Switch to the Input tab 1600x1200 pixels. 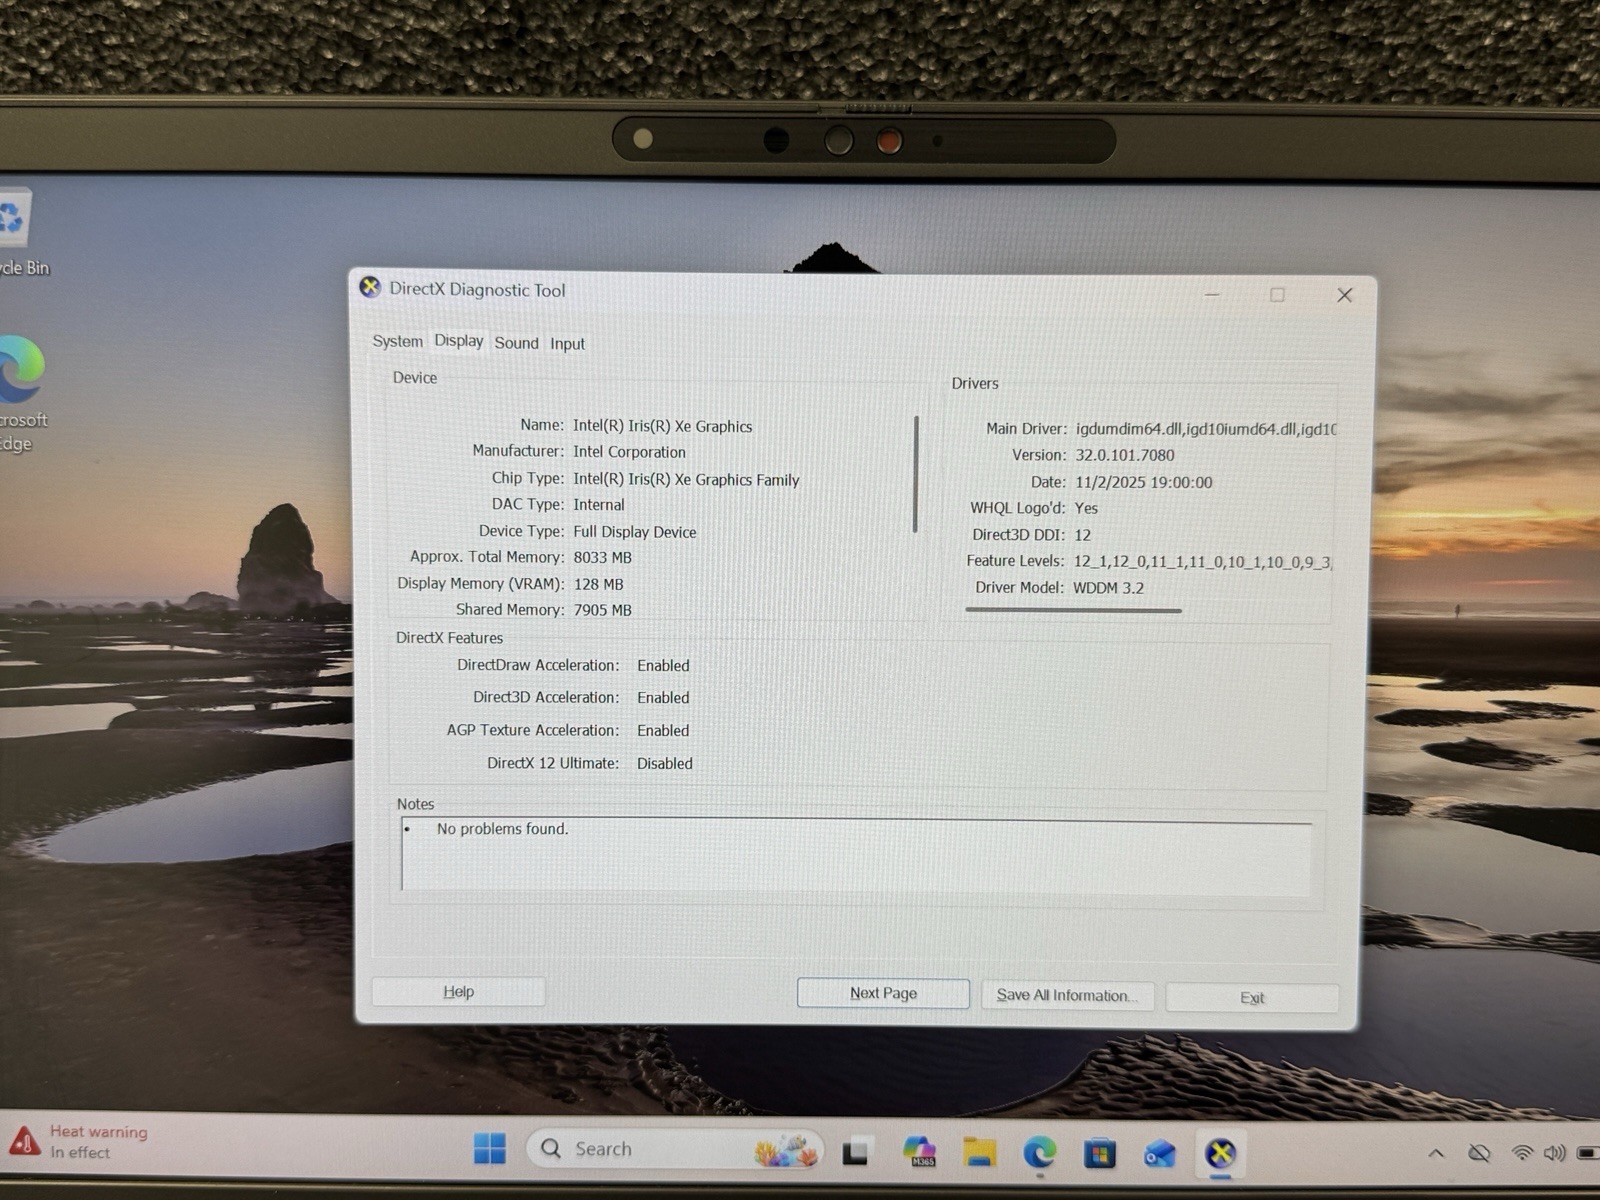567,344
